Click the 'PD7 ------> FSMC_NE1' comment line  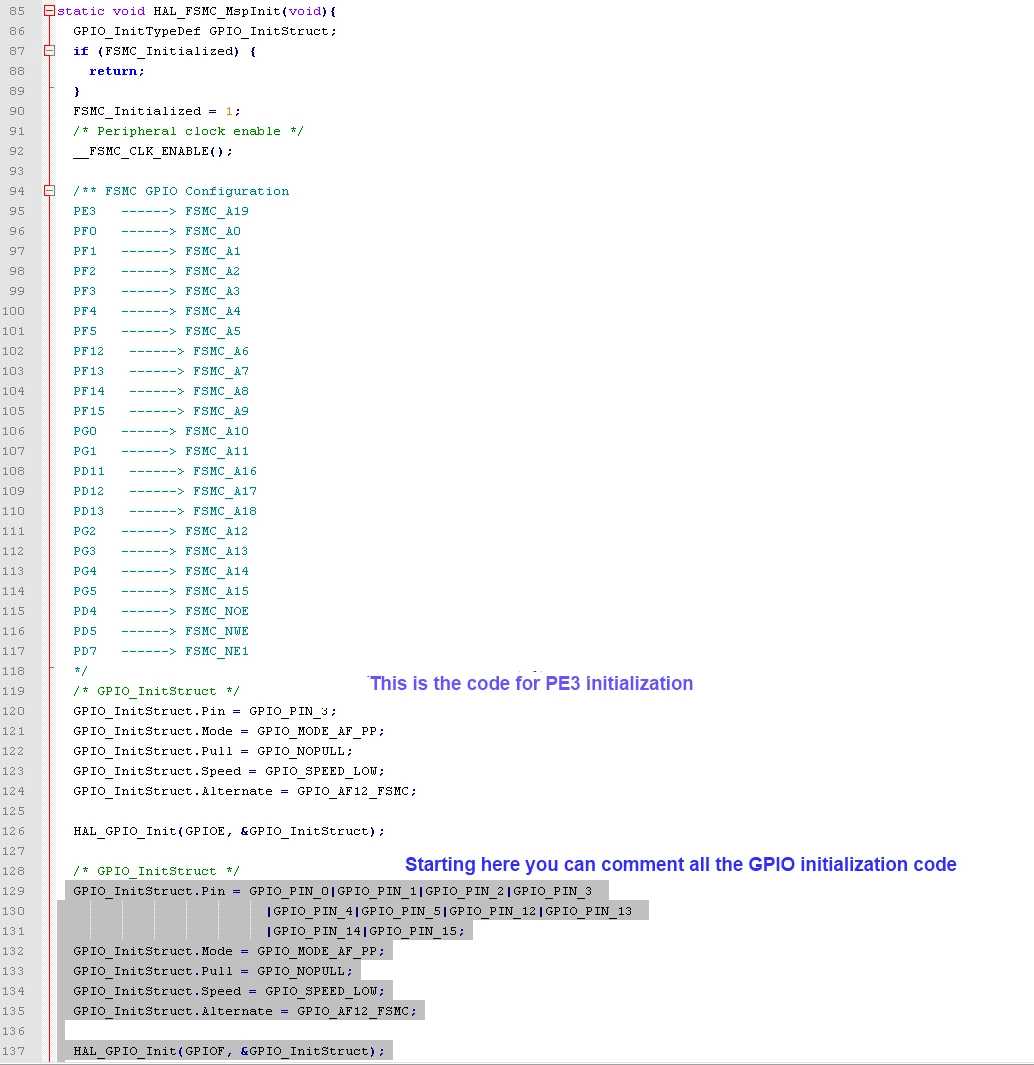161,651
